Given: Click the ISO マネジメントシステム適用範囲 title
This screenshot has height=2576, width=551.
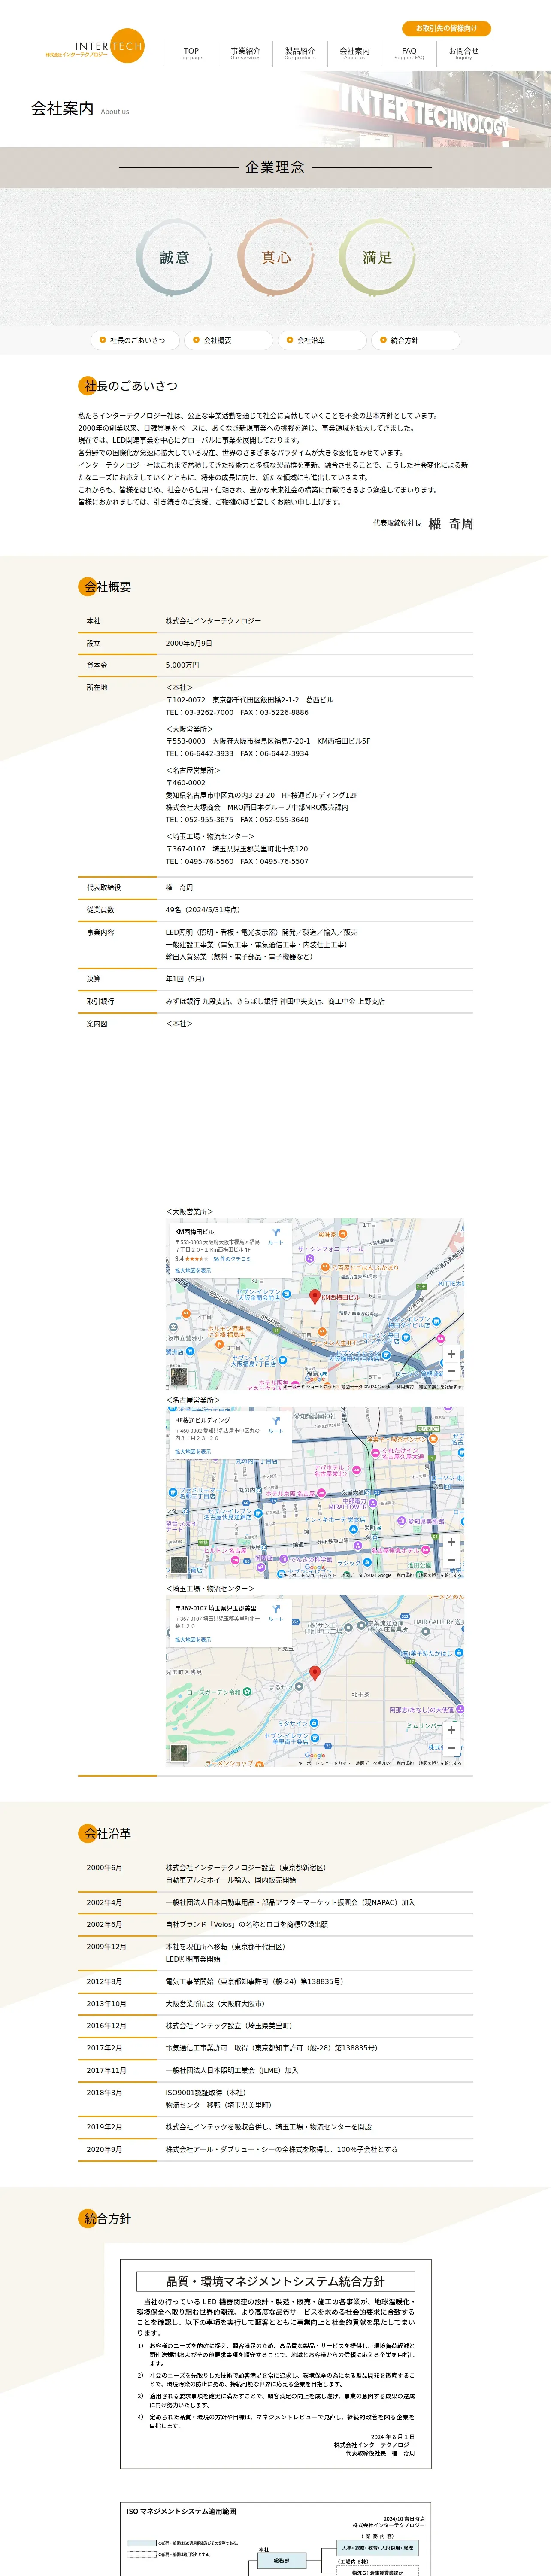Looking at the screenshot, I should (x=181, y=2511).
